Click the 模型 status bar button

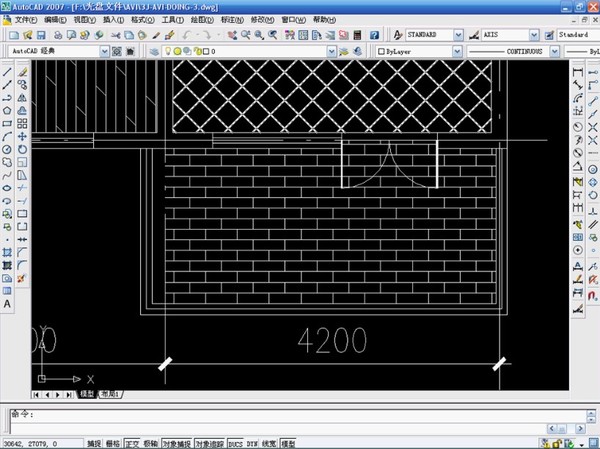pyautogui.click(x=287, y=444)
